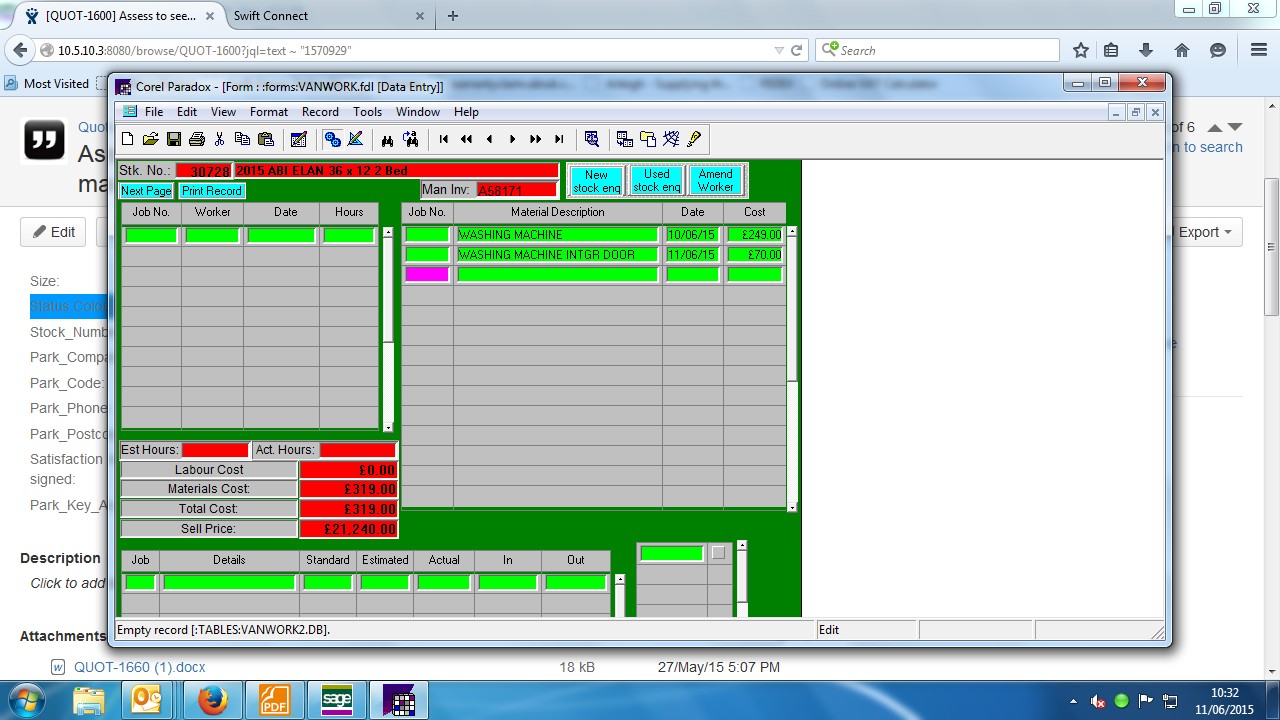Click the Save diskette icon

tap(174, 139)
